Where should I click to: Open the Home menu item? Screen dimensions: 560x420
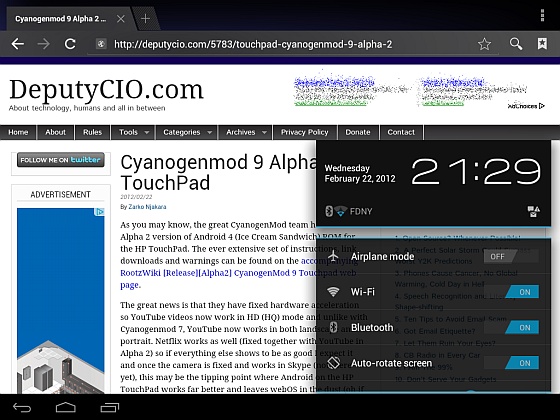18,132
